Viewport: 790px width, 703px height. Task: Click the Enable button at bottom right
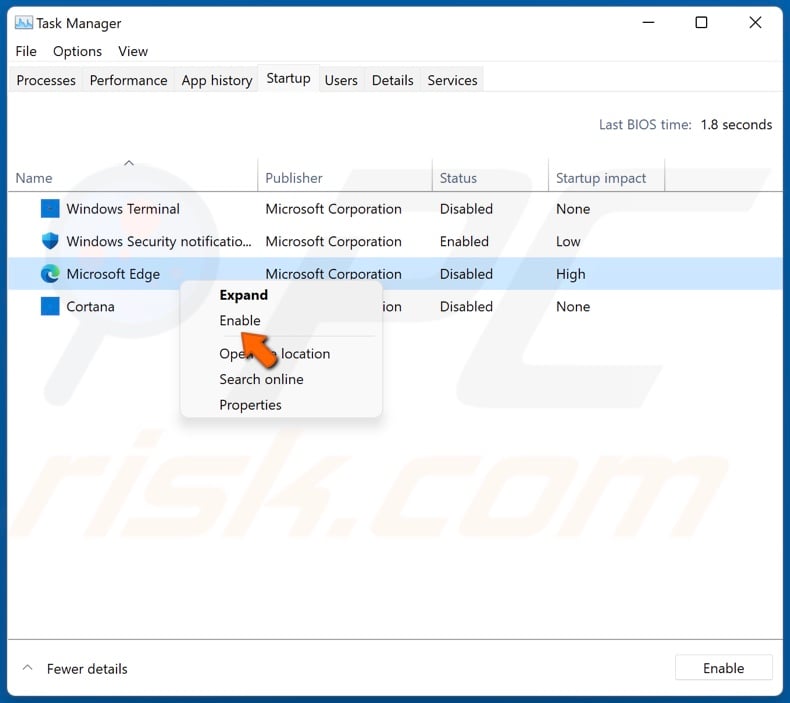[x=723, y=668]
